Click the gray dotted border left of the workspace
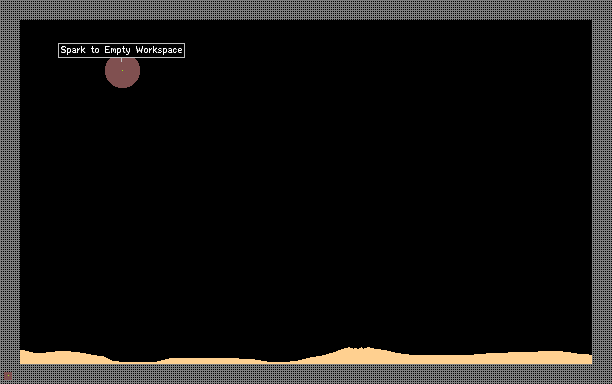This screenshot has height=384, width=612. pyautogui.click(x=10, y=192)
